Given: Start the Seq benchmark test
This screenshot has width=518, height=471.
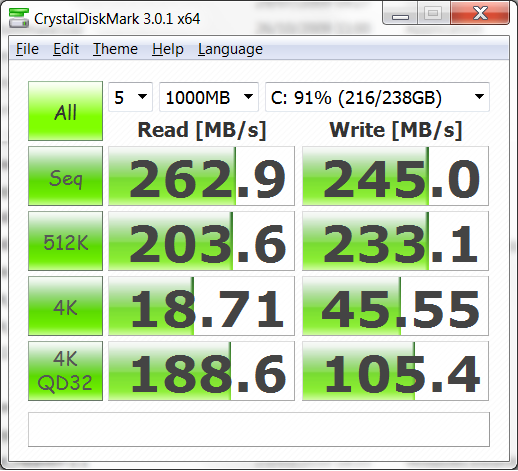Looking at the screenshot, I should 65,176.
